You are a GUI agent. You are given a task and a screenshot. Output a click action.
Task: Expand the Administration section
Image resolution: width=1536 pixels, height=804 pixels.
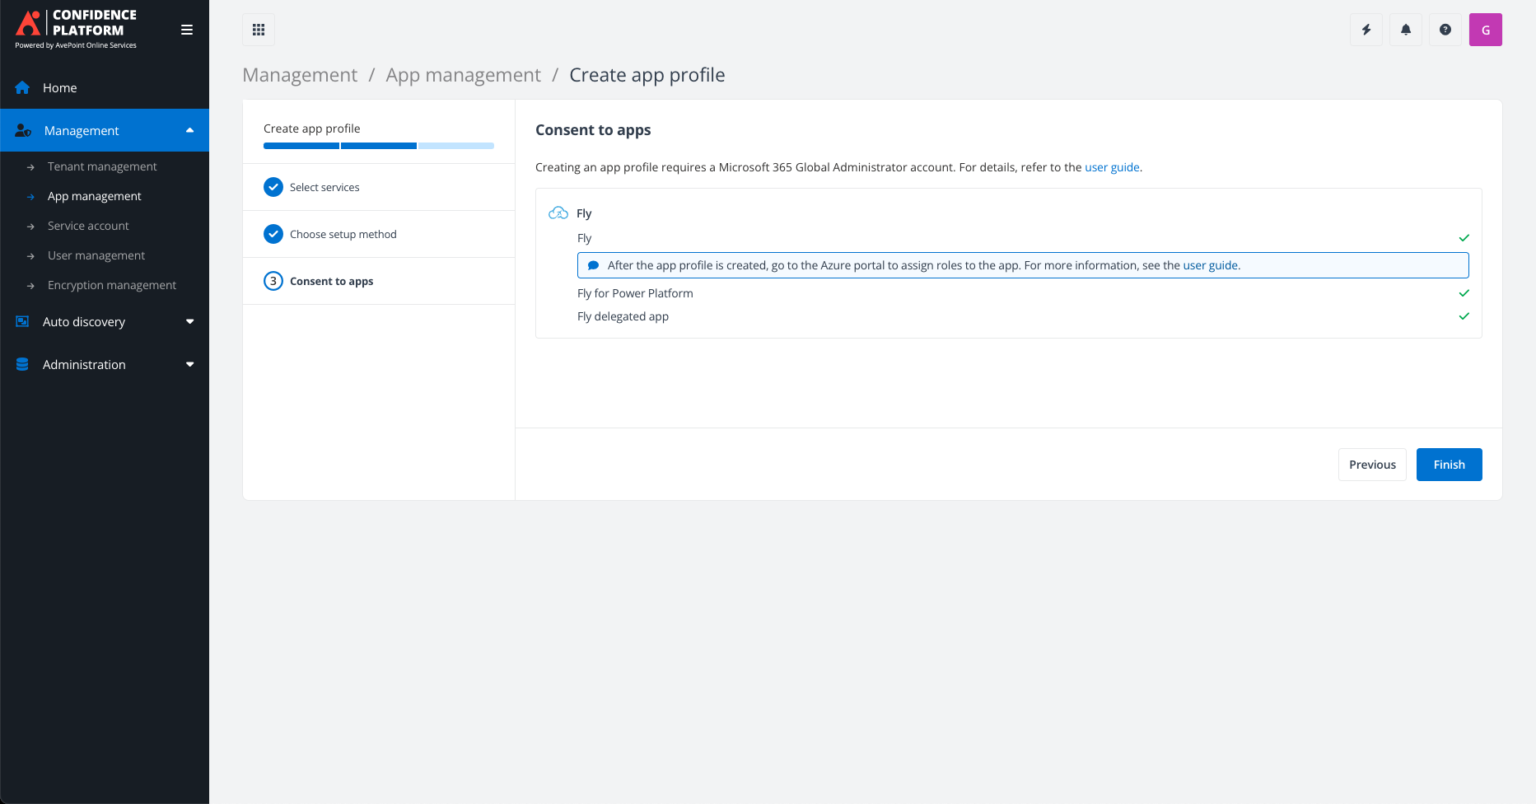189,364
